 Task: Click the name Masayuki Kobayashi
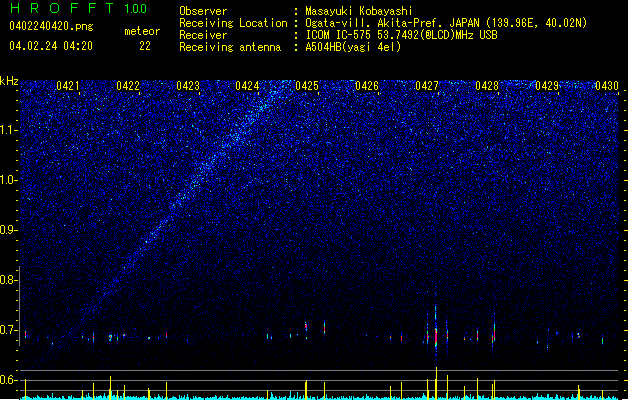[x=359, y=11]
